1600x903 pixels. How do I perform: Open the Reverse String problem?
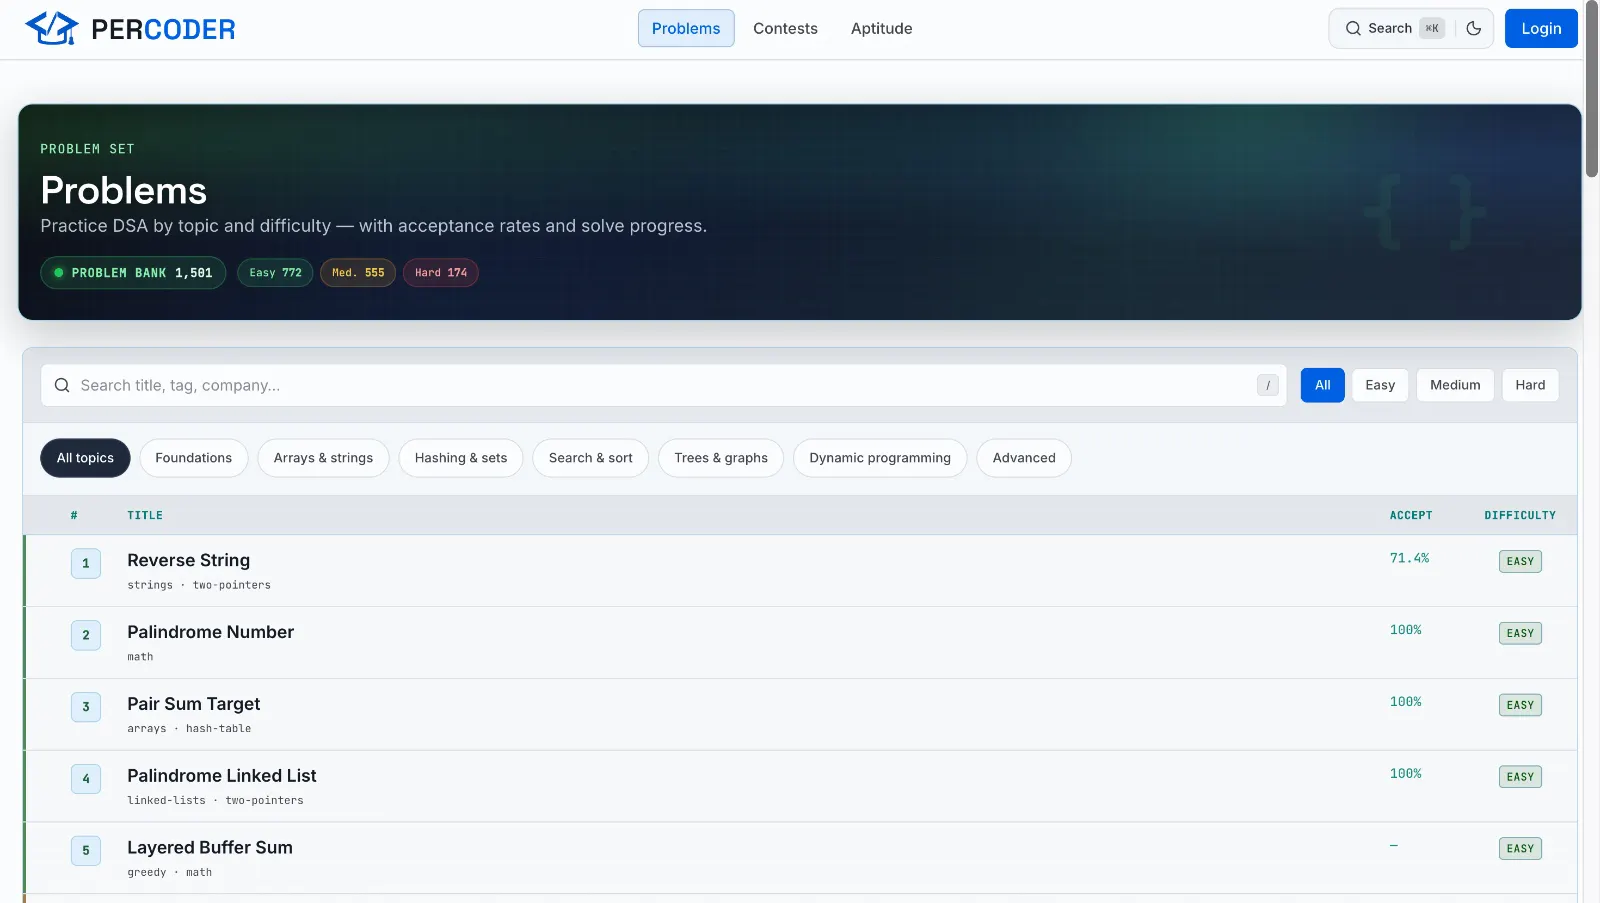[x=189, y=560]
